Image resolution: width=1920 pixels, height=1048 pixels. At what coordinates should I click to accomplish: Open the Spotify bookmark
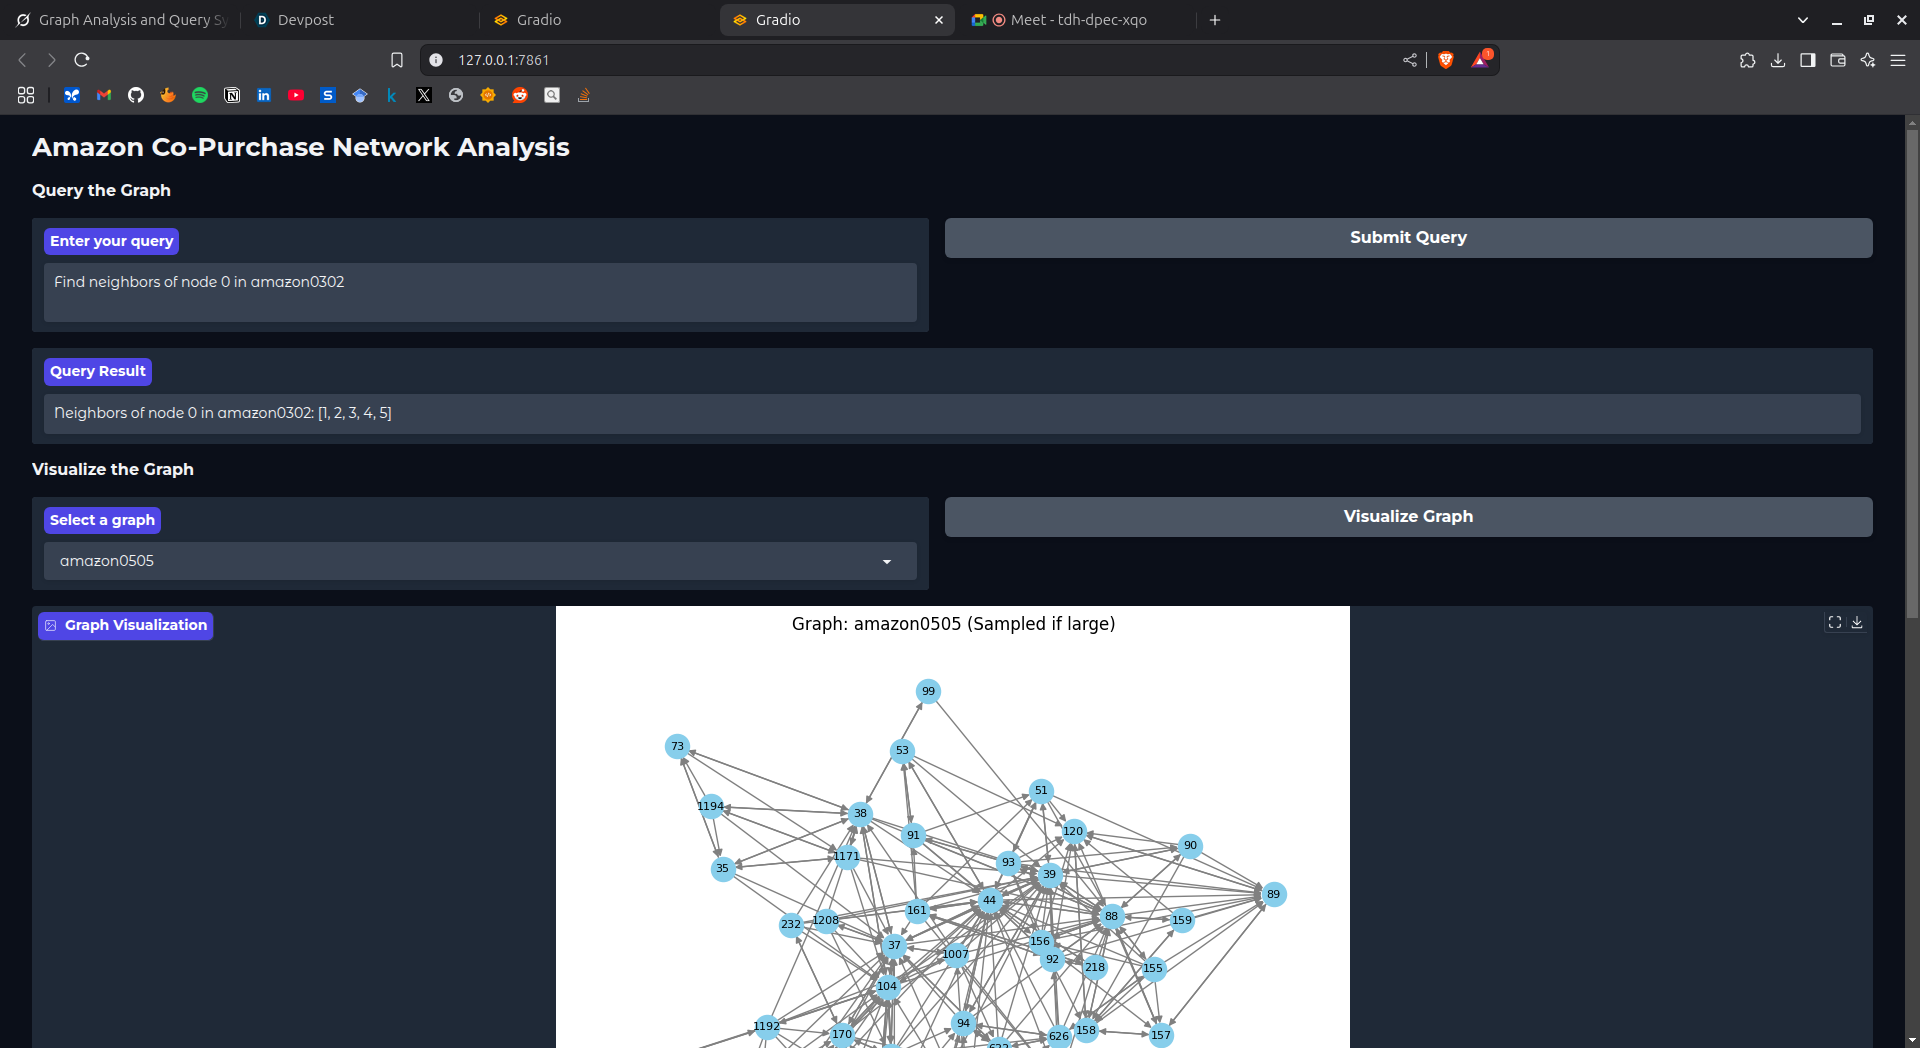(200, 95)
